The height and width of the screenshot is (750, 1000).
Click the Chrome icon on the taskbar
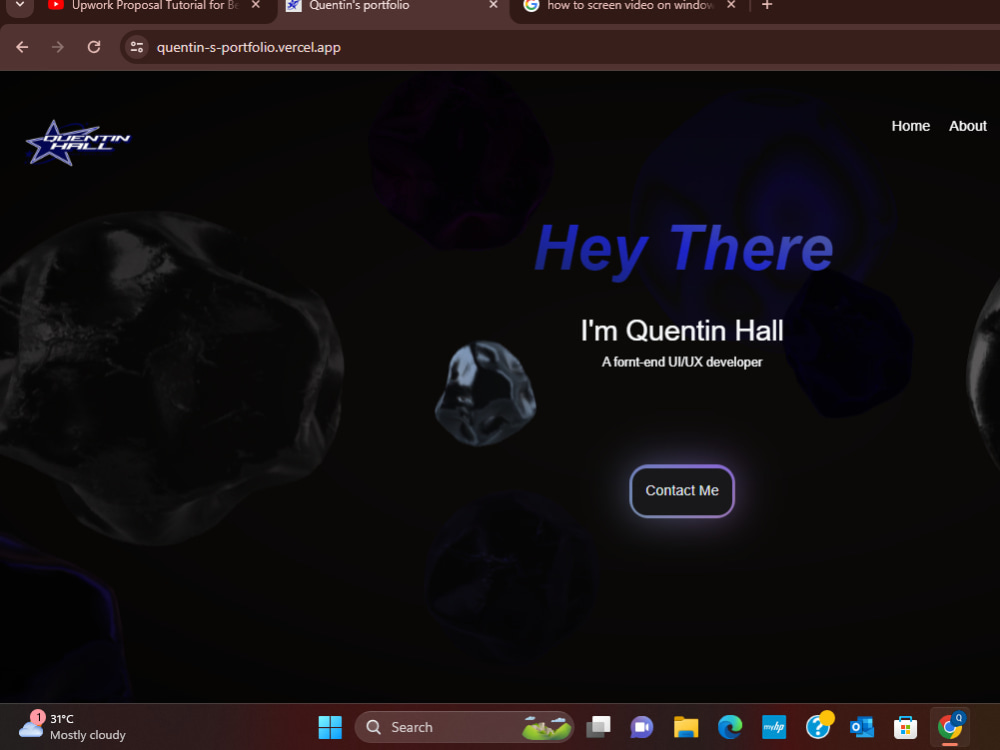950,727
